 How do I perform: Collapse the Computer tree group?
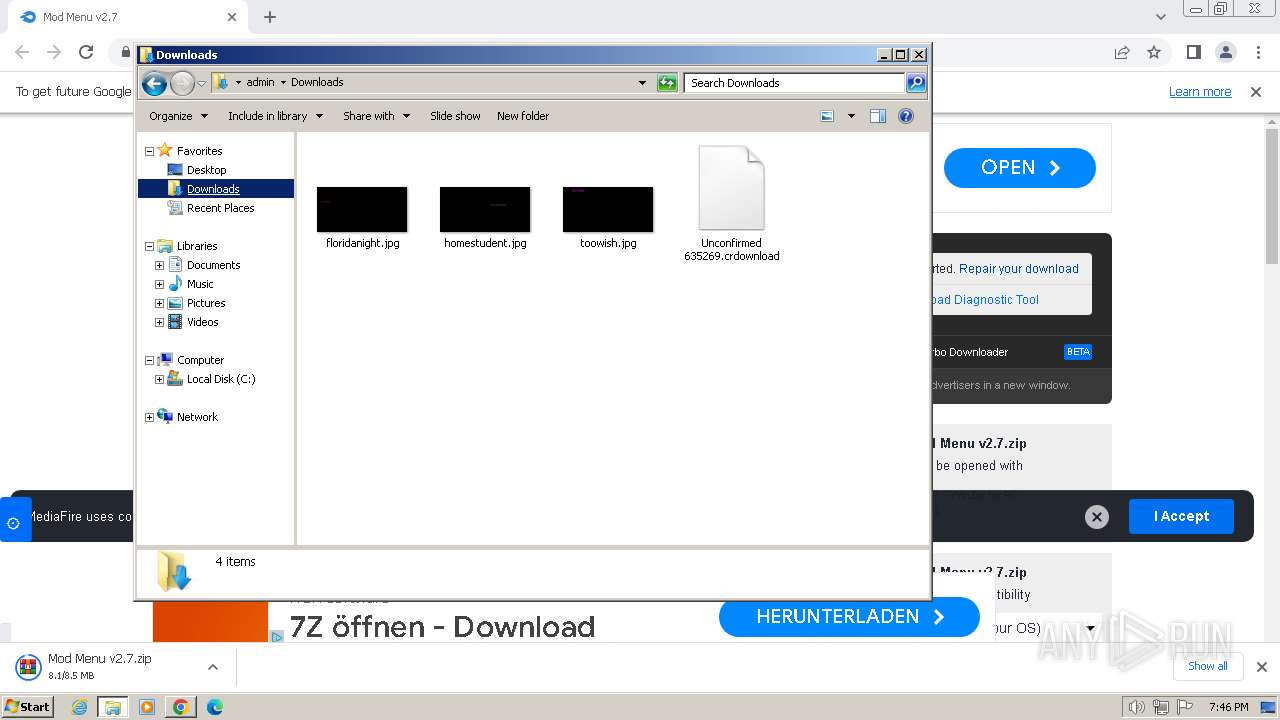pos(149,360)
